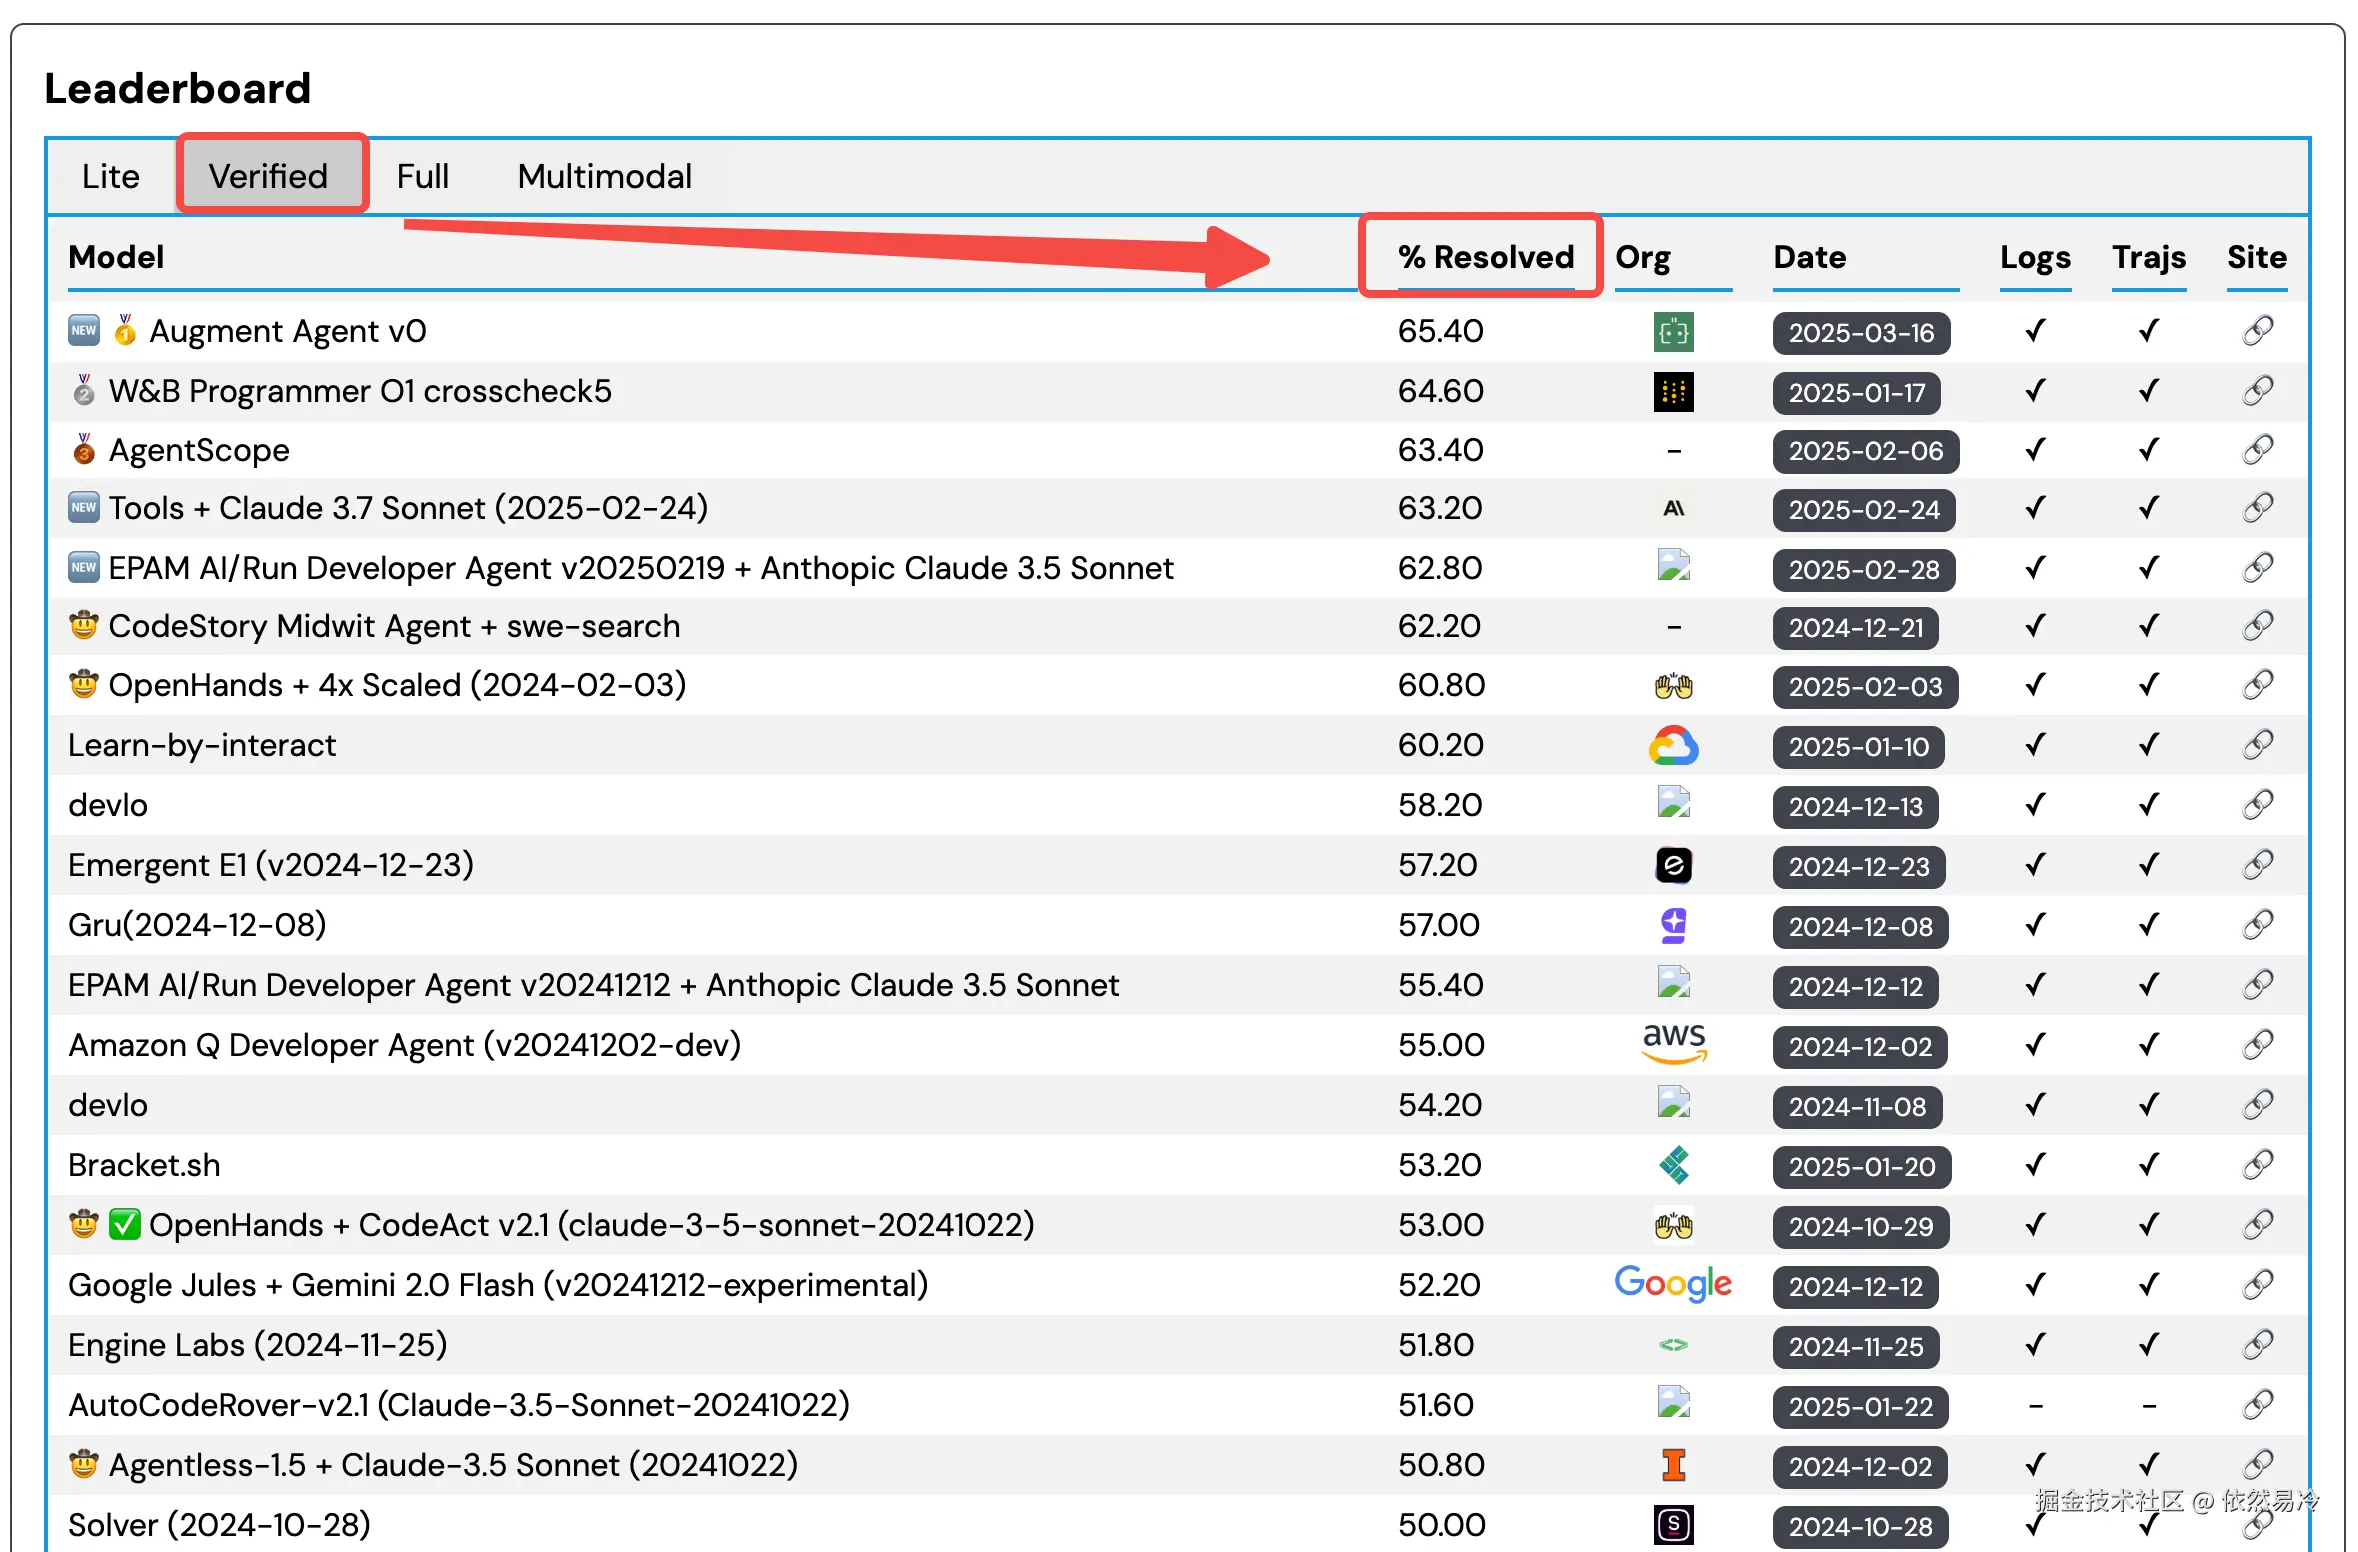Open chain link icon for AgentScope row
2358x1552 pixels.
[2257, 450]
